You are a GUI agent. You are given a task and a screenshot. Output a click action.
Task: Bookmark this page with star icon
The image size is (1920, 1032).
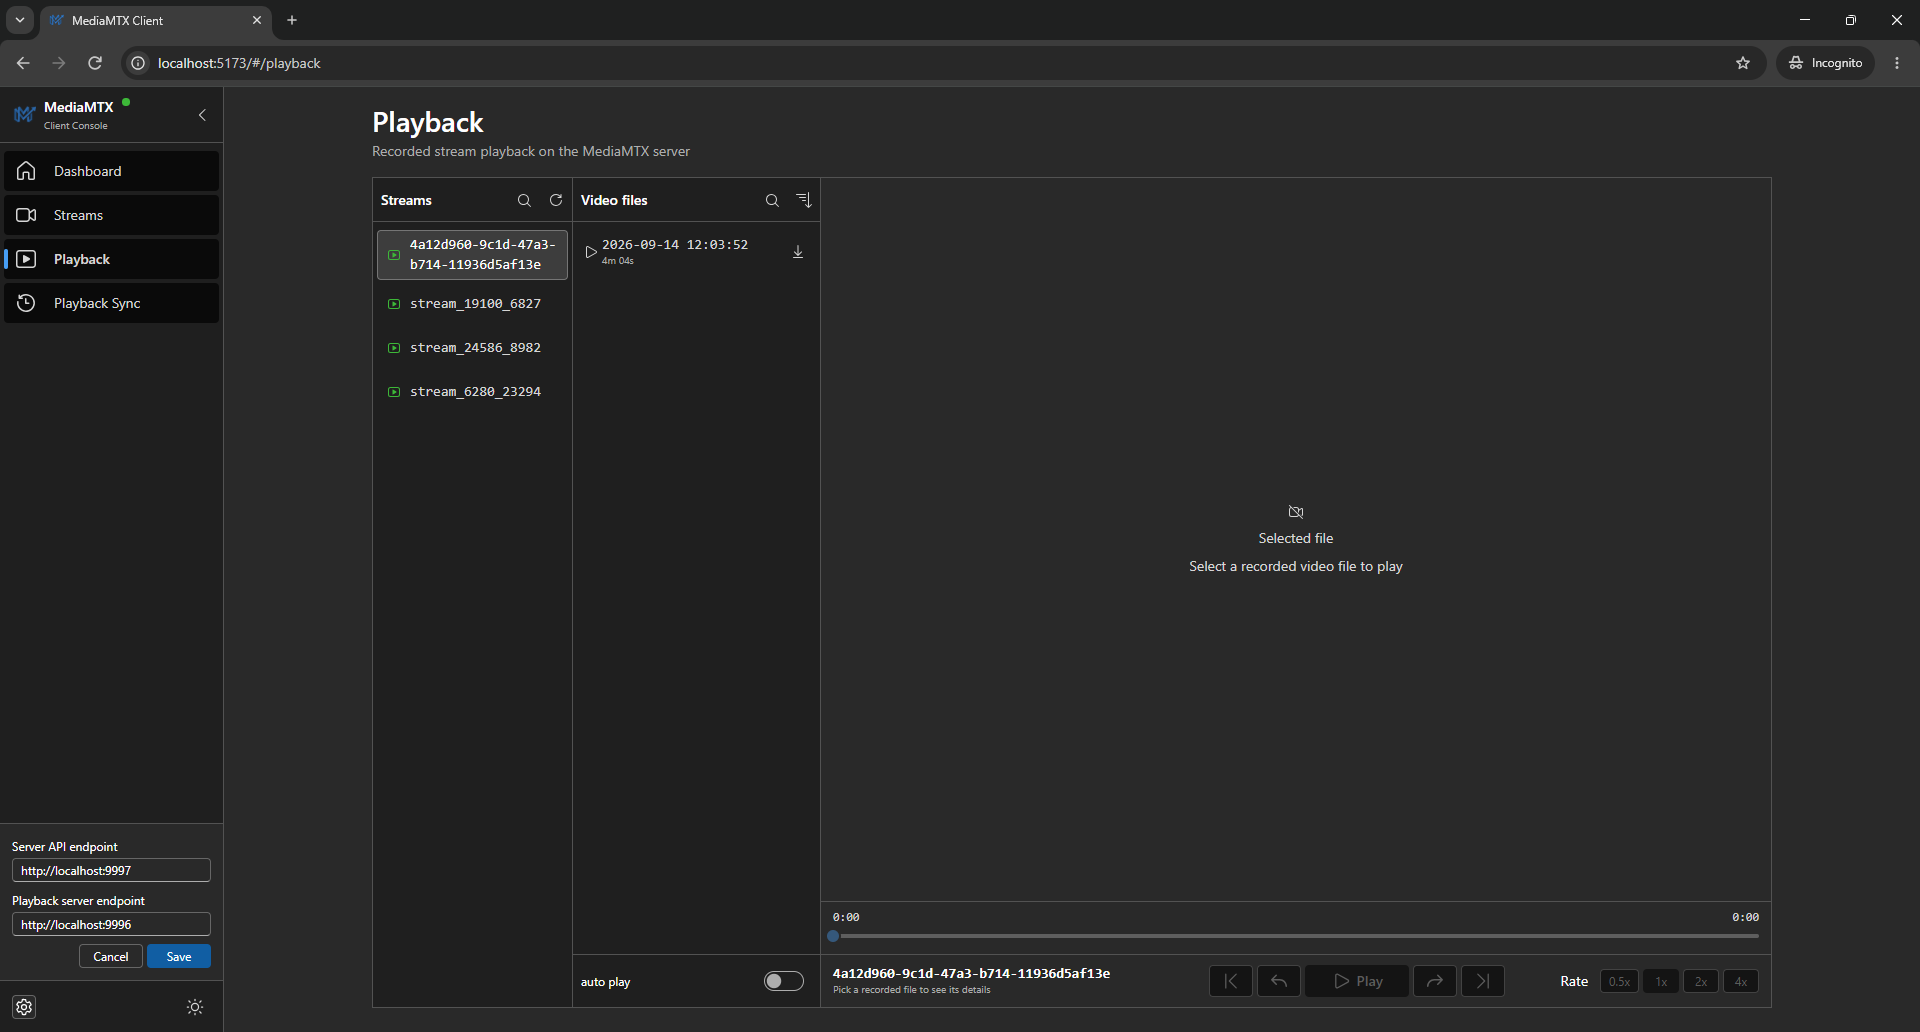pos(1743,63)
